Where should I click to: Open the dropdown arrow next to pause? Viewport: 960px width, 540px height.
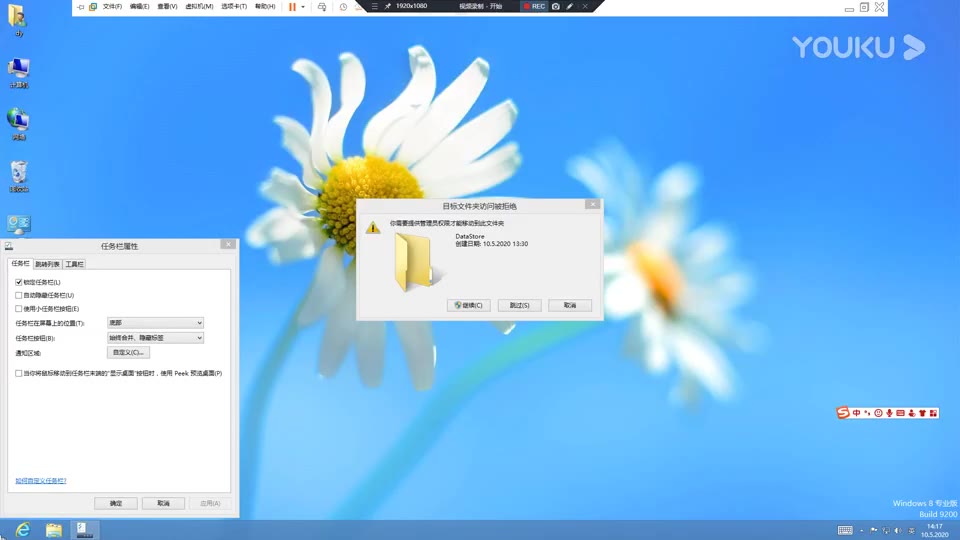302,7
